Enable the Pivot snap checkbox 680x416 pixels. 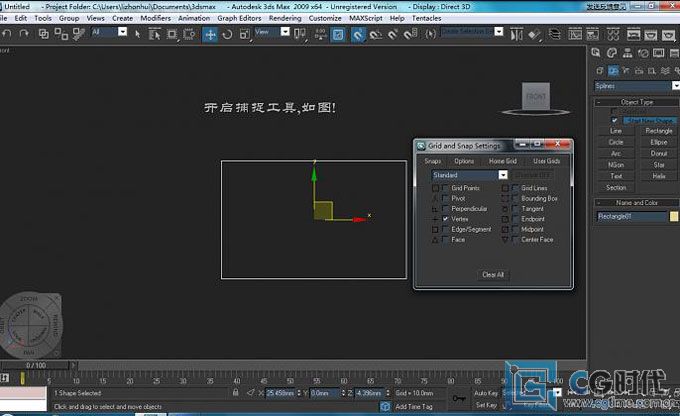point(445,198)
